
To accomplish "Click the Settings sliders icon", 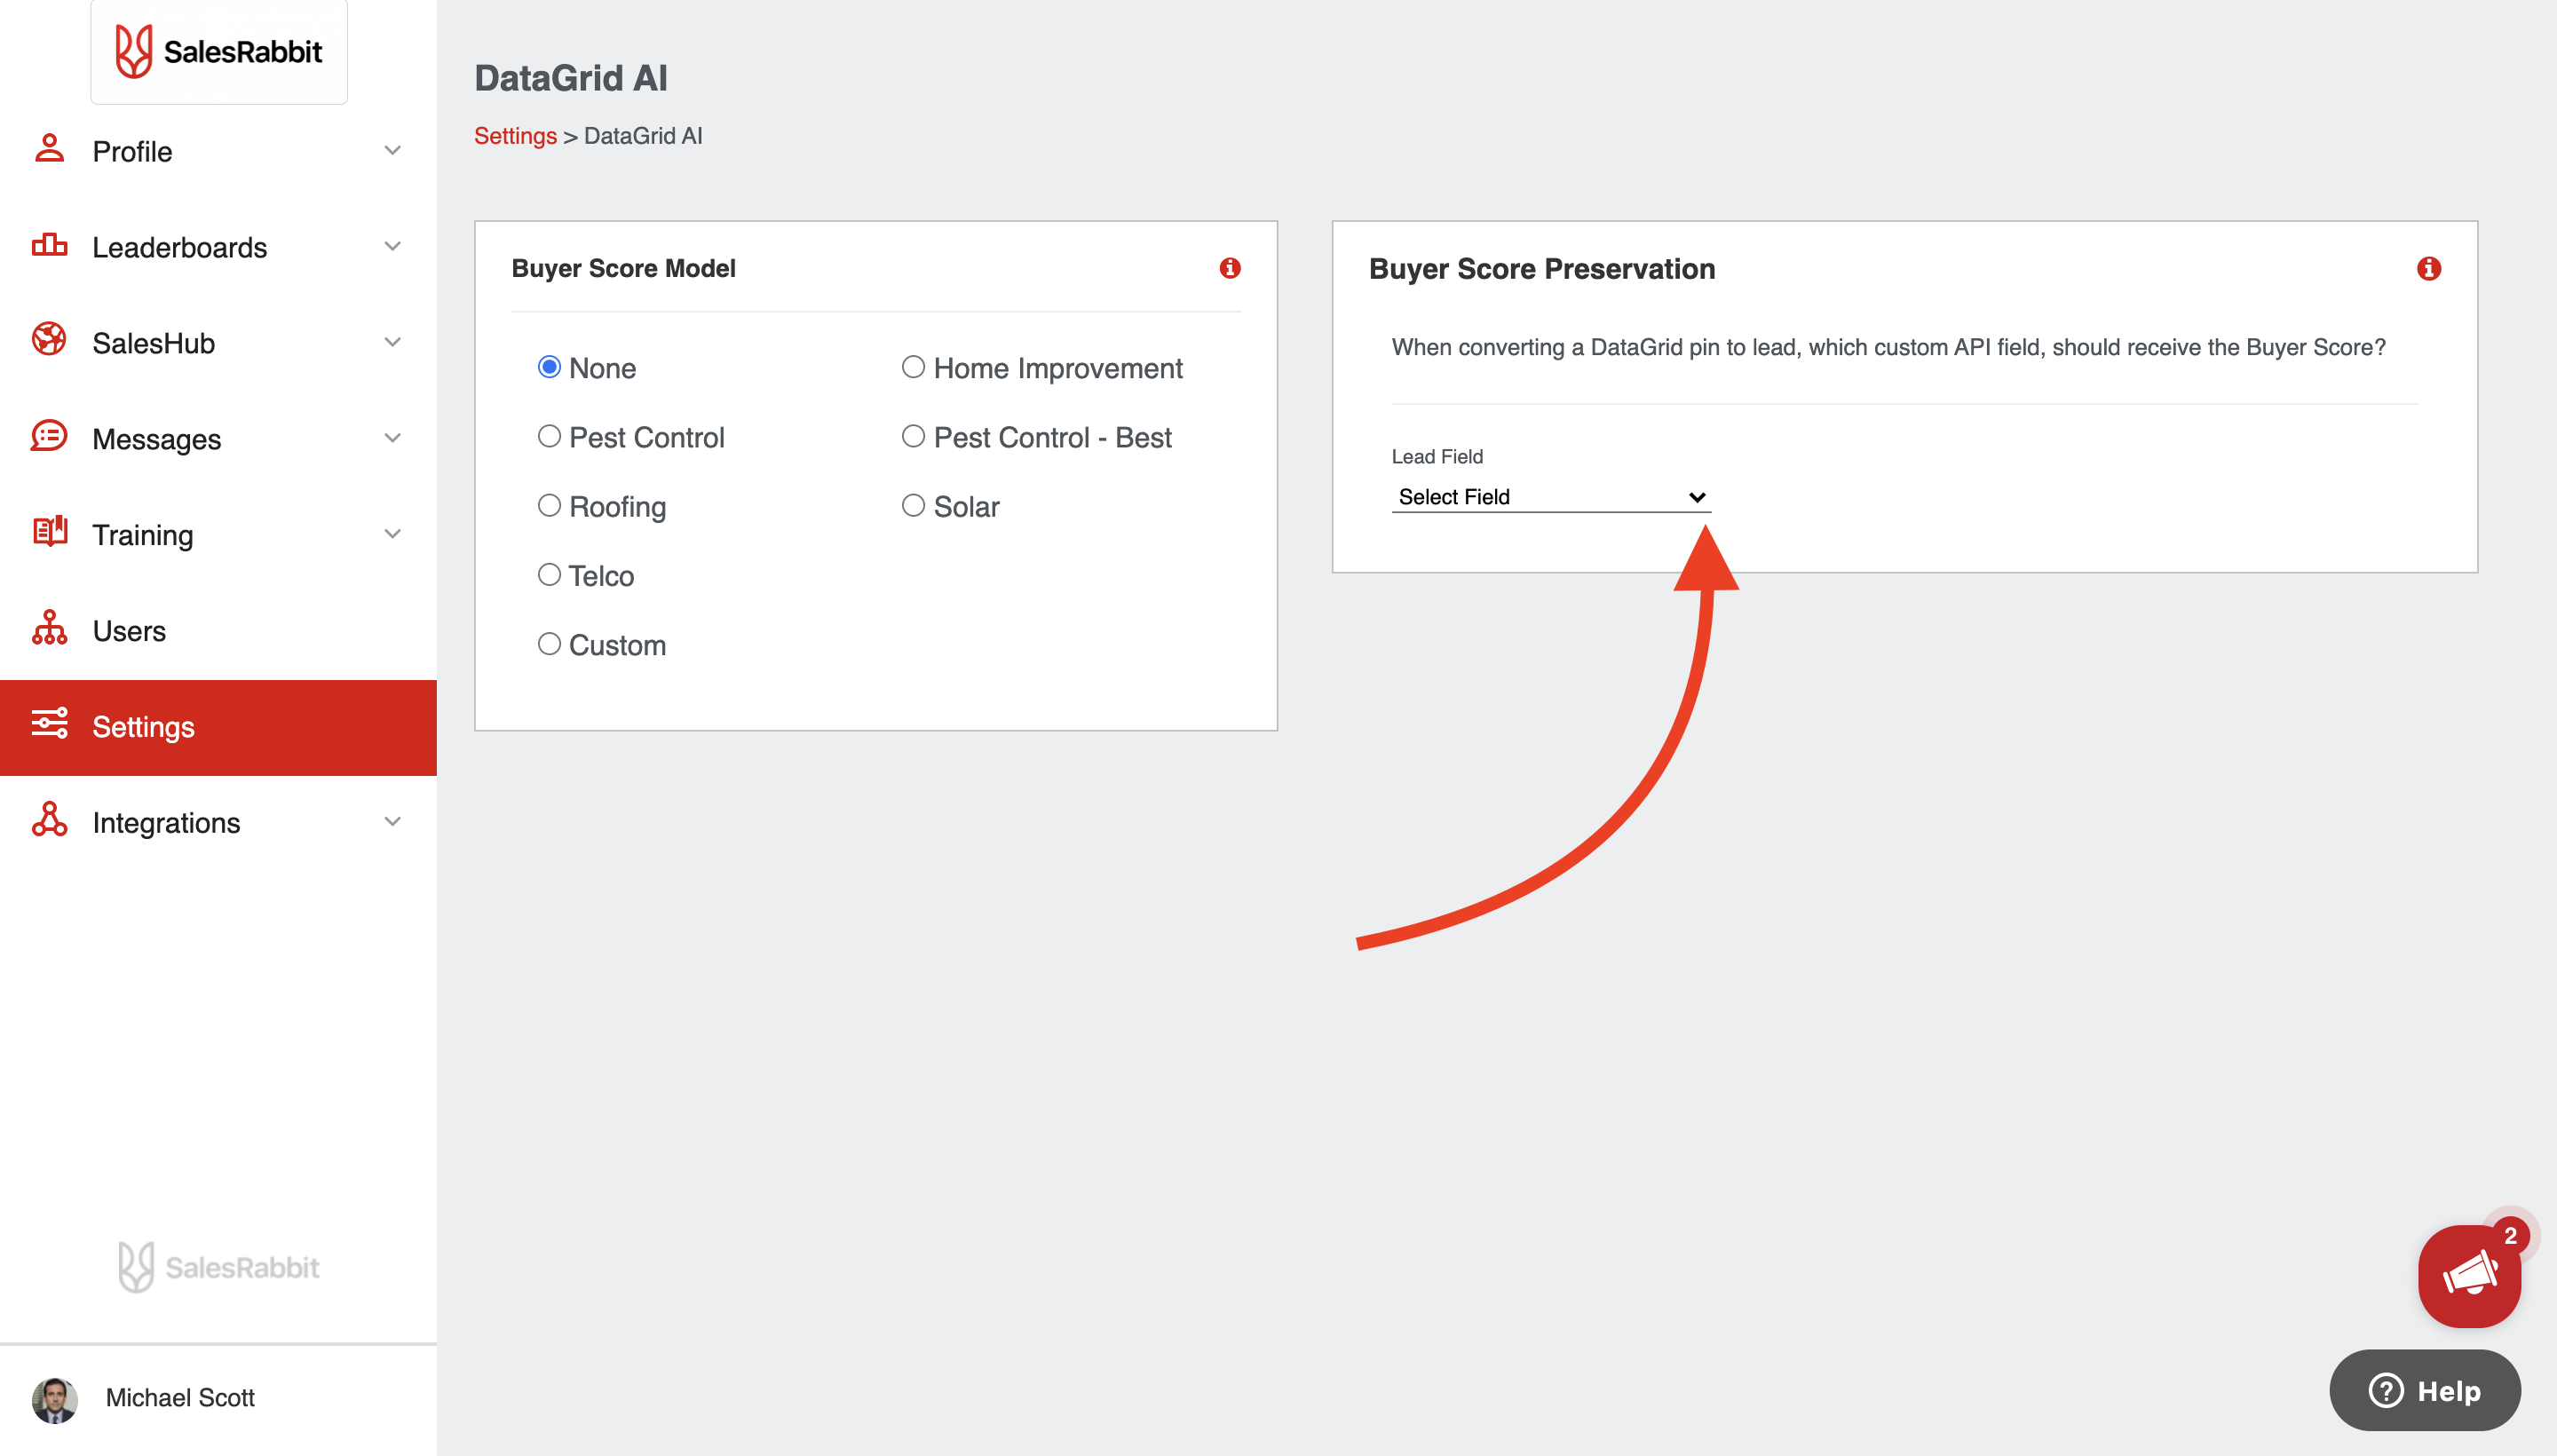I will pos(49,723).
